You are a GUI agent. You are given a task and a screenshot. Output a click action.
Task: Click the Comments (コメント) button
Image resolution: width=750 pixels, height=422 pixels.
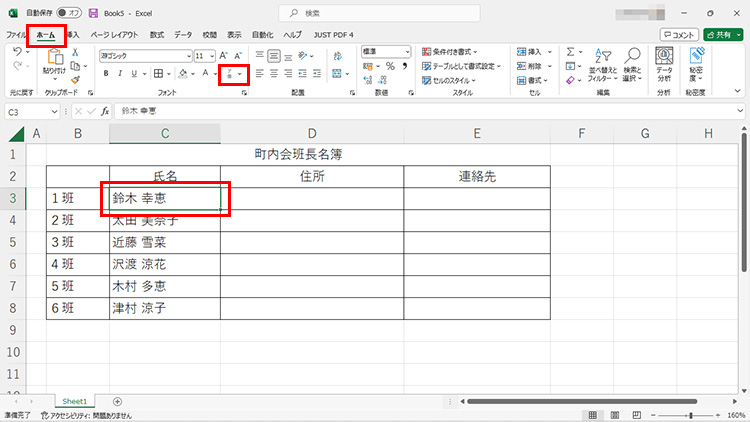679,34
